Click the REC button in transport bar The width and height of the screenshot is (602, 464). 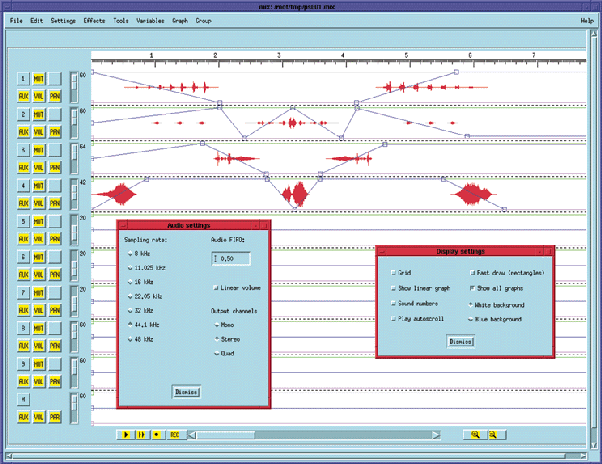tap(174, 435)
